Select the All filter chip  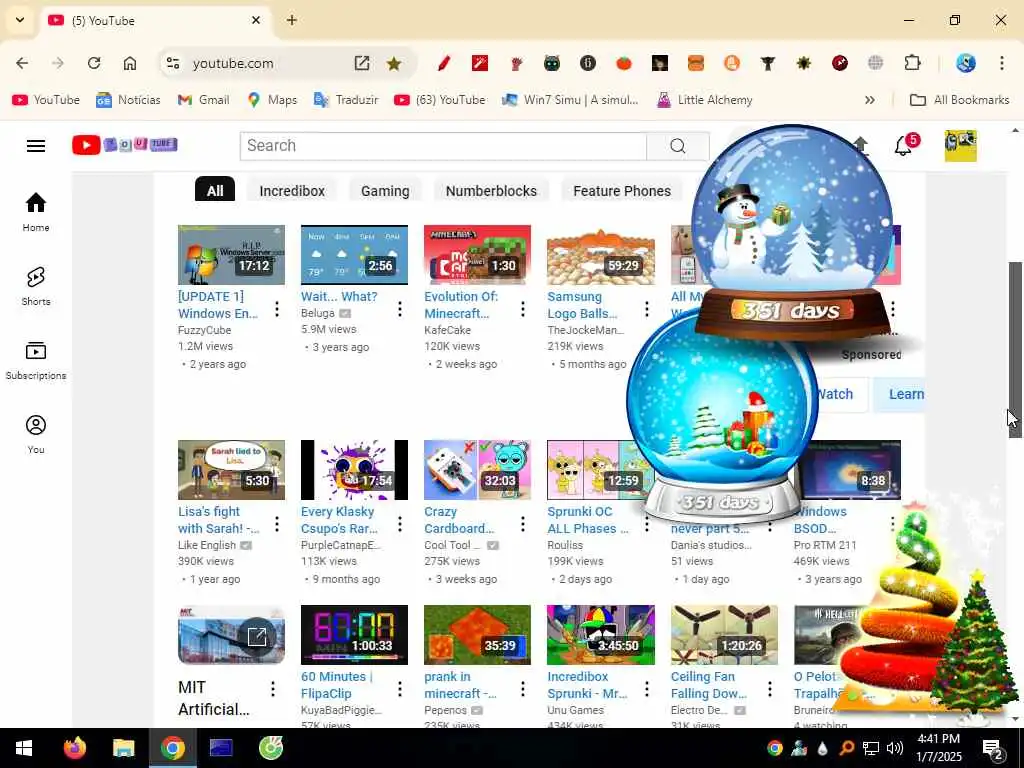(215, 191)
